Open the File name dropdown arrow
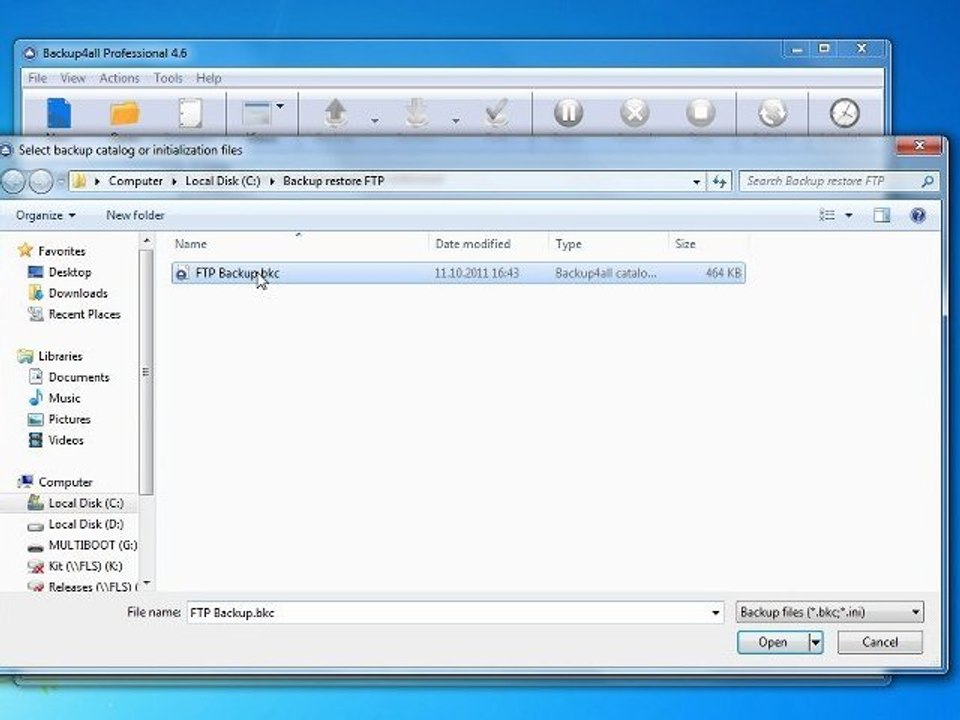The image size is (960, 720). [715, 613]
